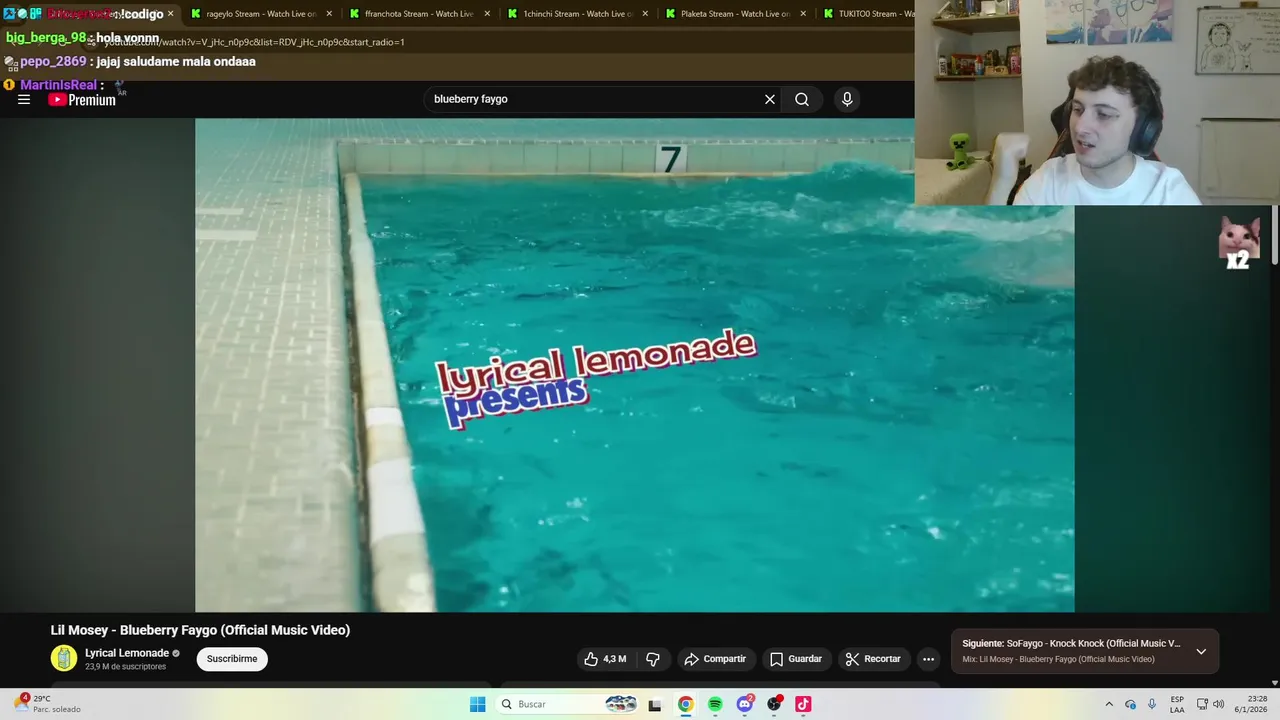Open the Windows Start menu
The image size is (1280, 720).
(478, 704)
